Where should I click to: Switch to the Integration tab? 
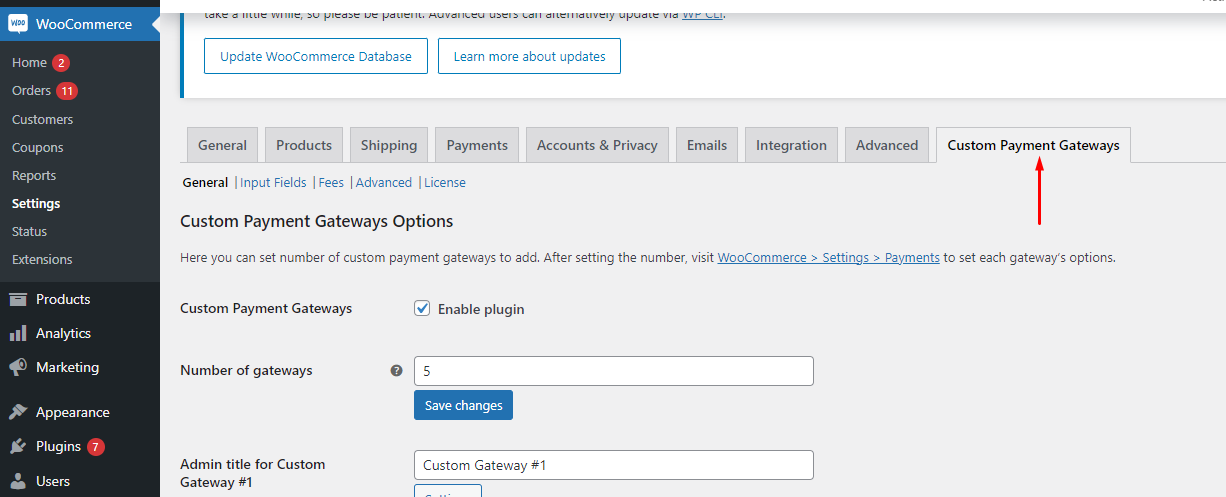pos(791,145)
